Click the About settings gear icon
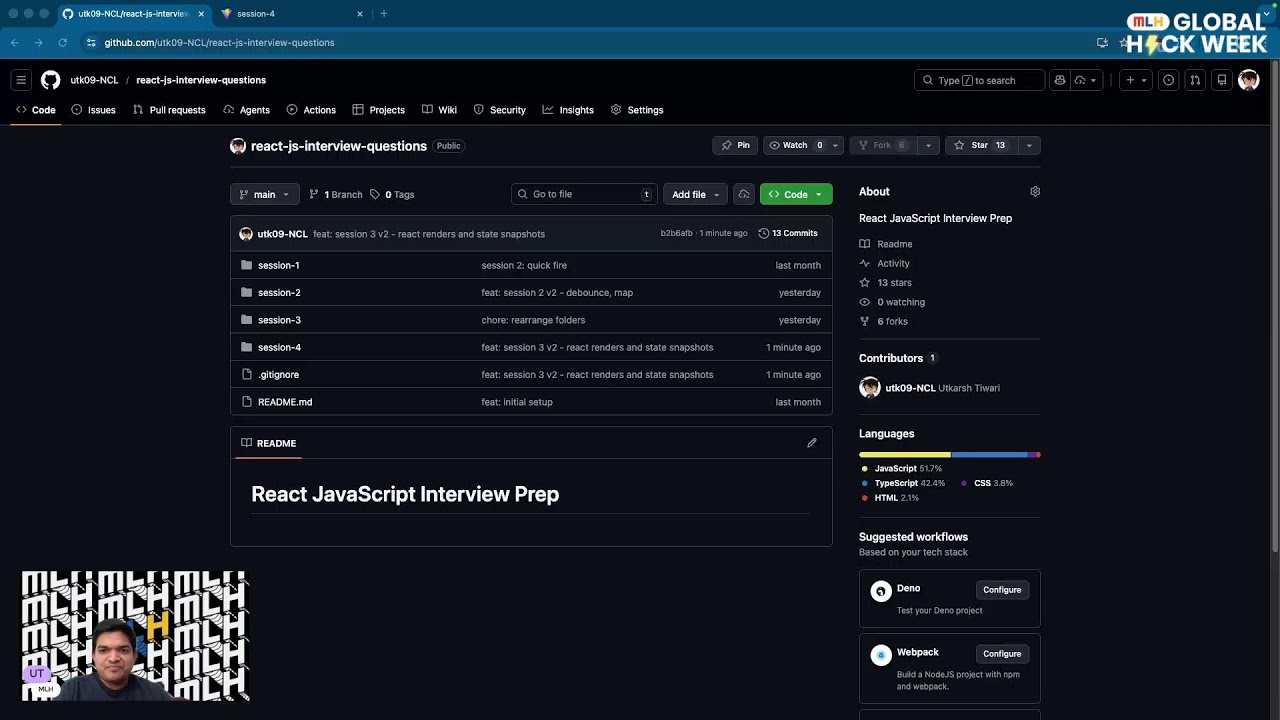The image size is (1280, 720). [1035, 191]
